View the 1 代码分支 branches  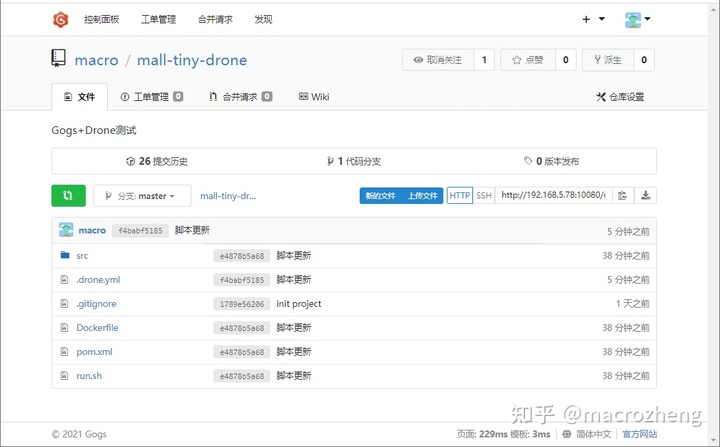click(x=354, y=161)
